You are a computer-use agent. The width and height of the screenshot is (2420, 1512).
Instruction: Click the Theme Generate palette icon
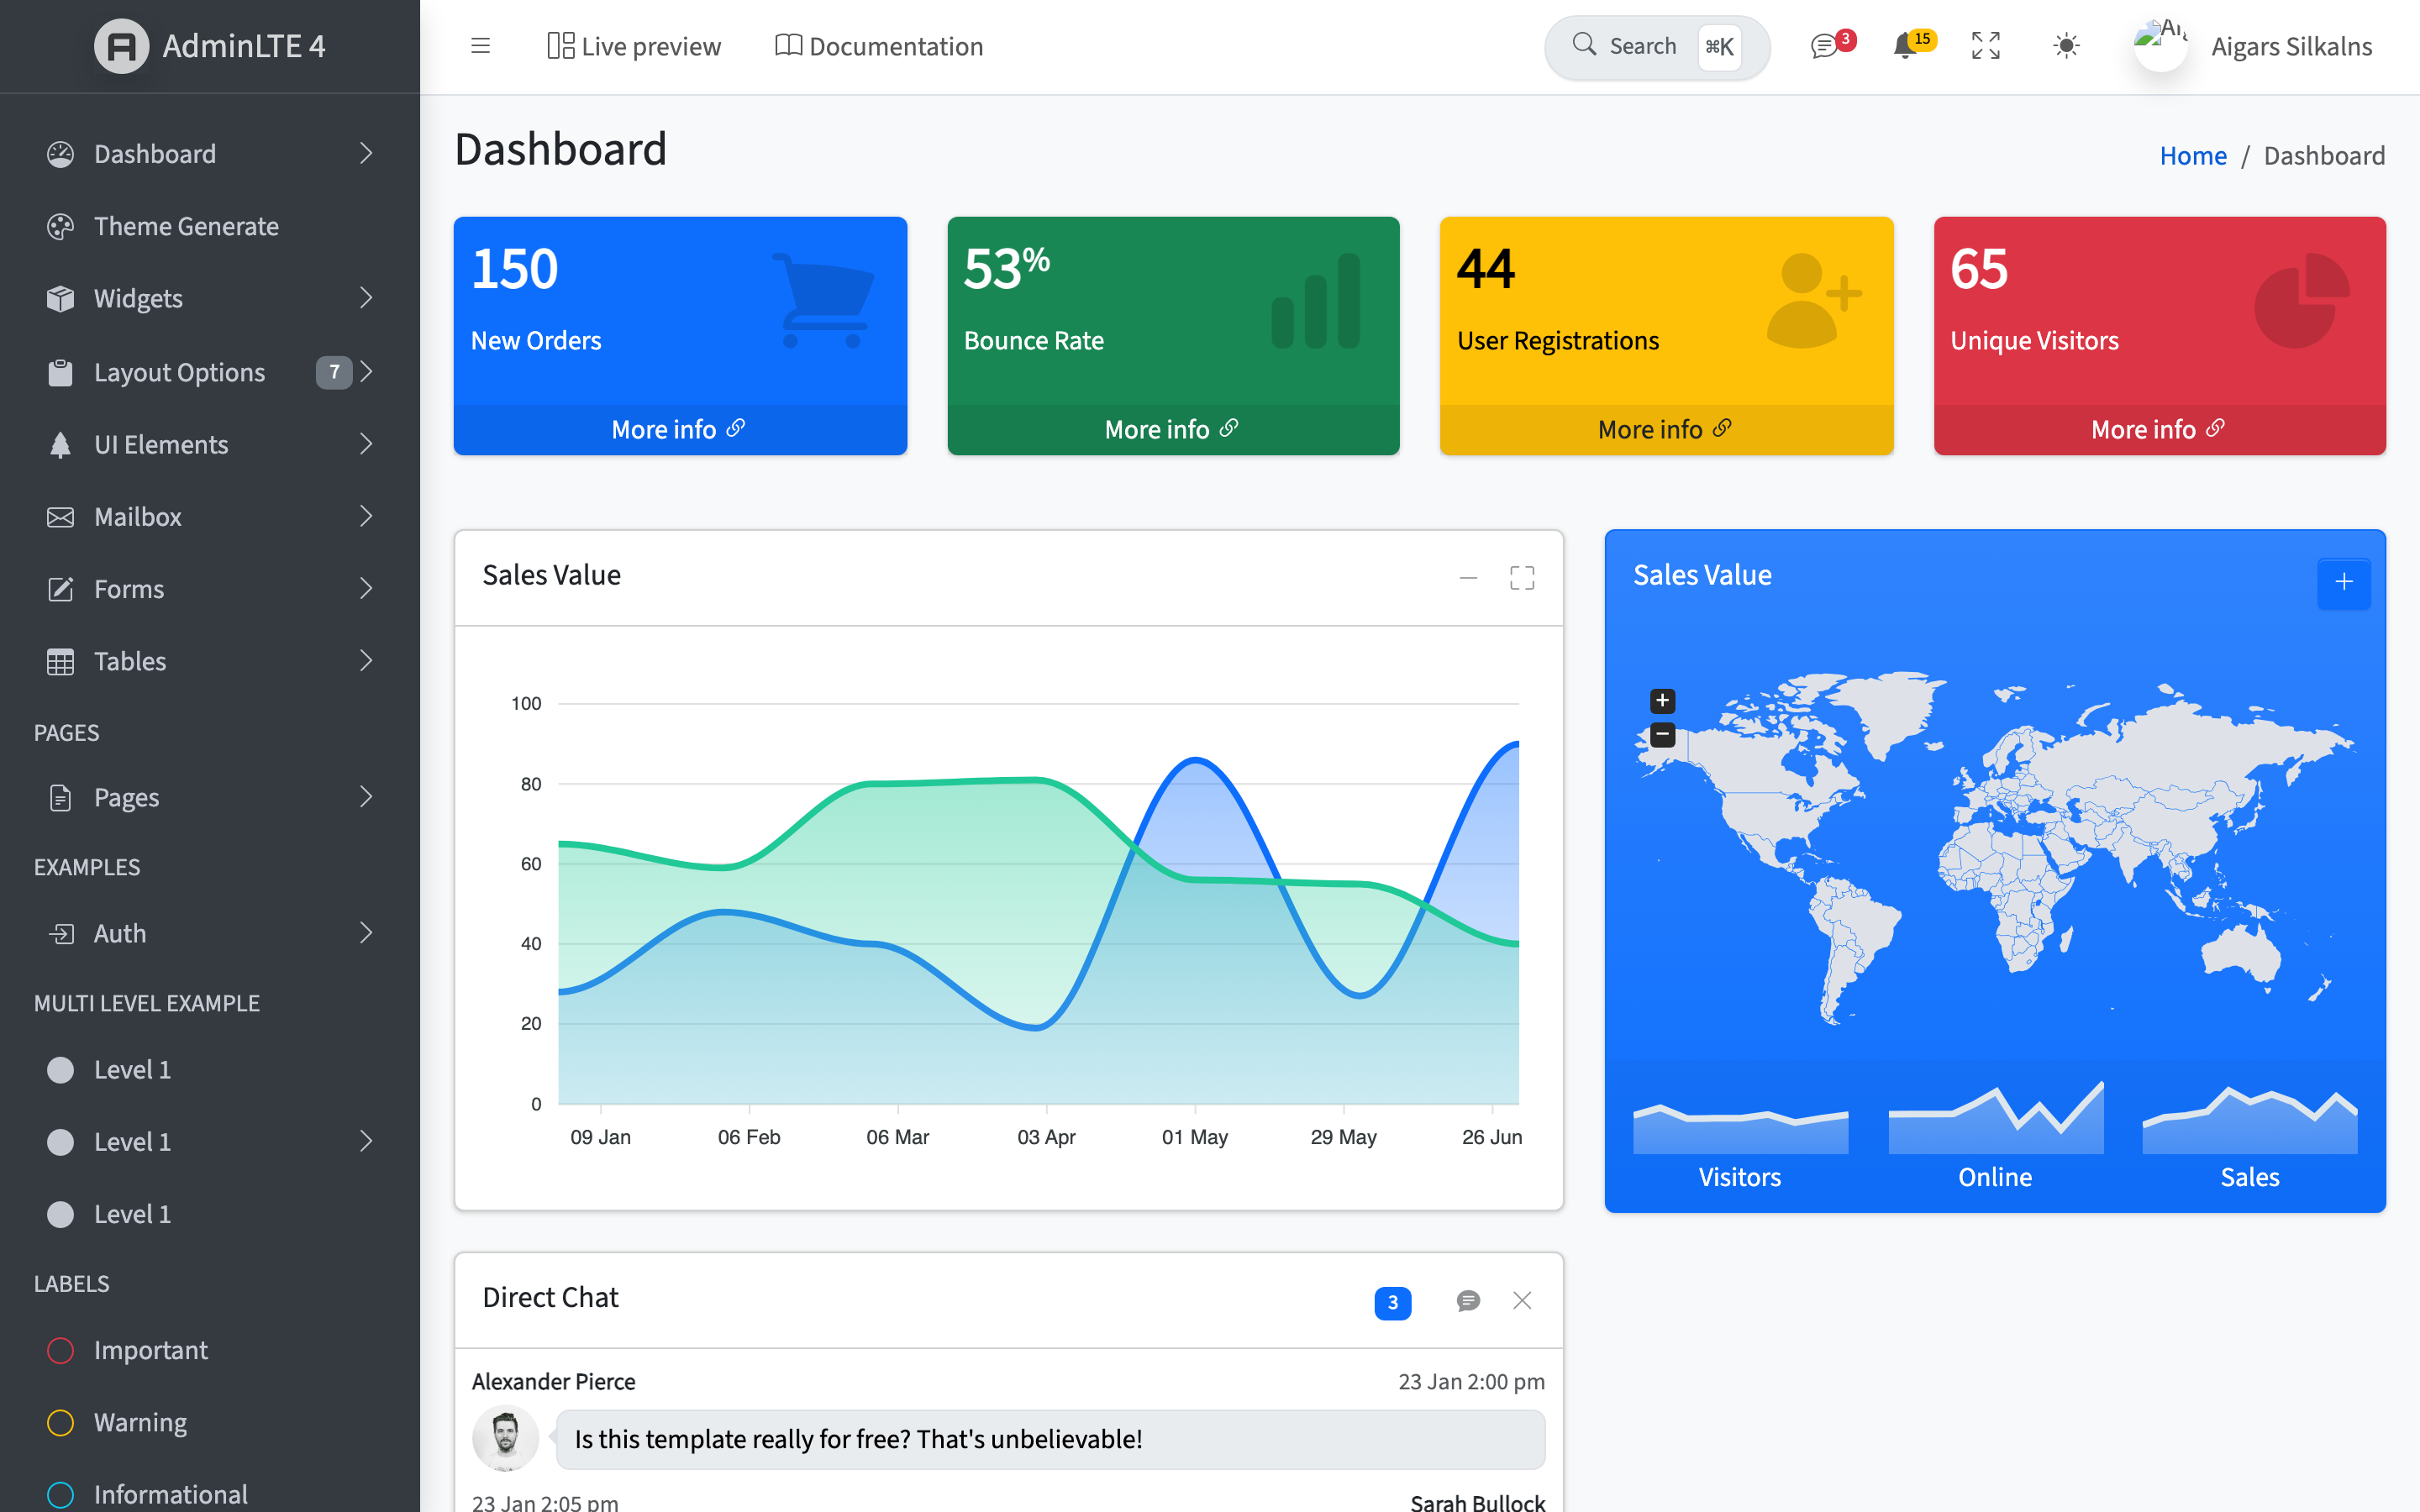coord(60,226)
